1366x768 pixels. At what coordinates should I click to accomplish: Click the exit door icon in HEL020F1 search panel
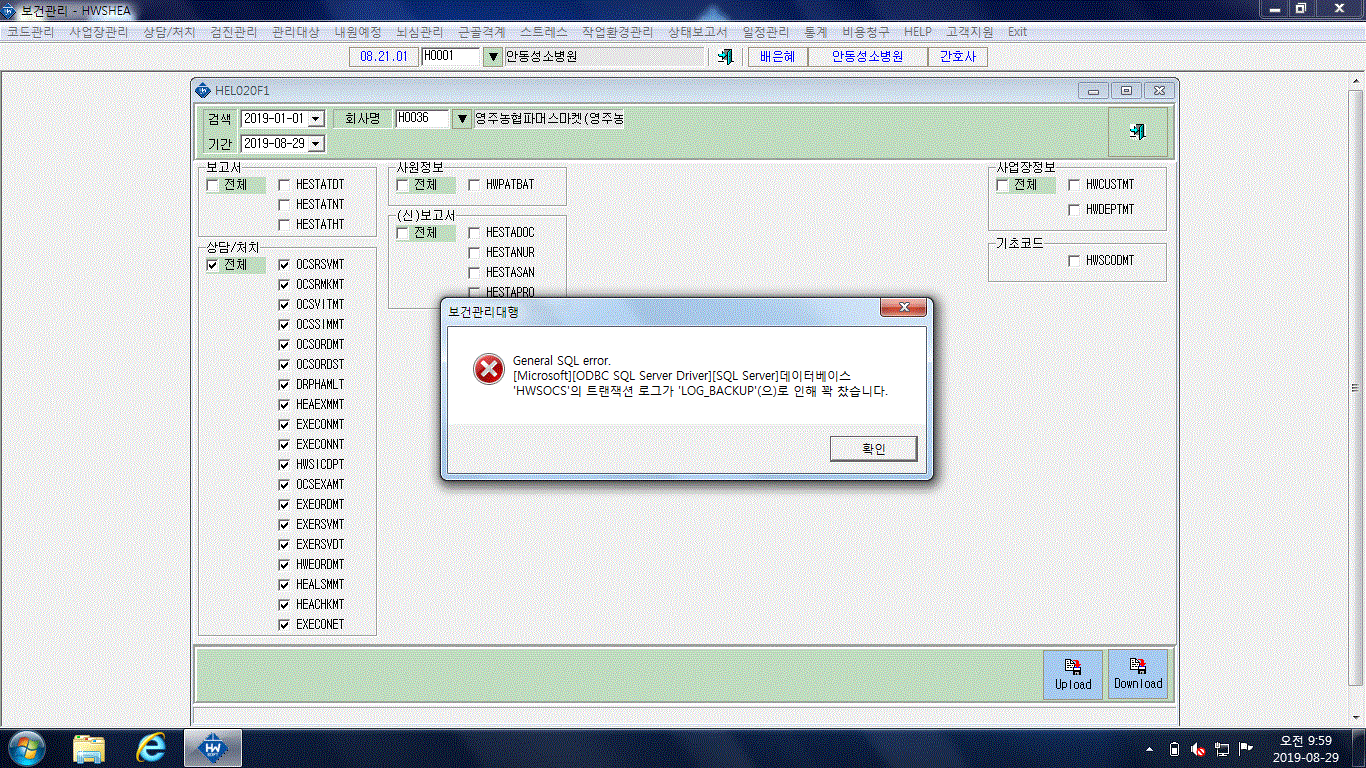click(x=1137, y=132)
